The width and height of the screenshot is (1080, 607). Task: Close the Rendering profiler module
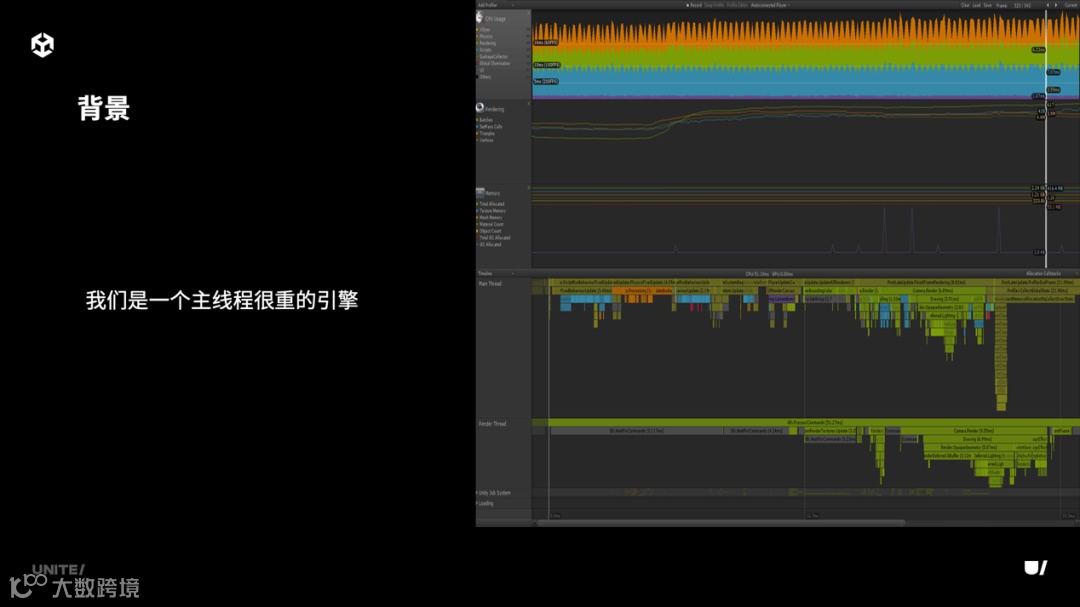(528, 103)
